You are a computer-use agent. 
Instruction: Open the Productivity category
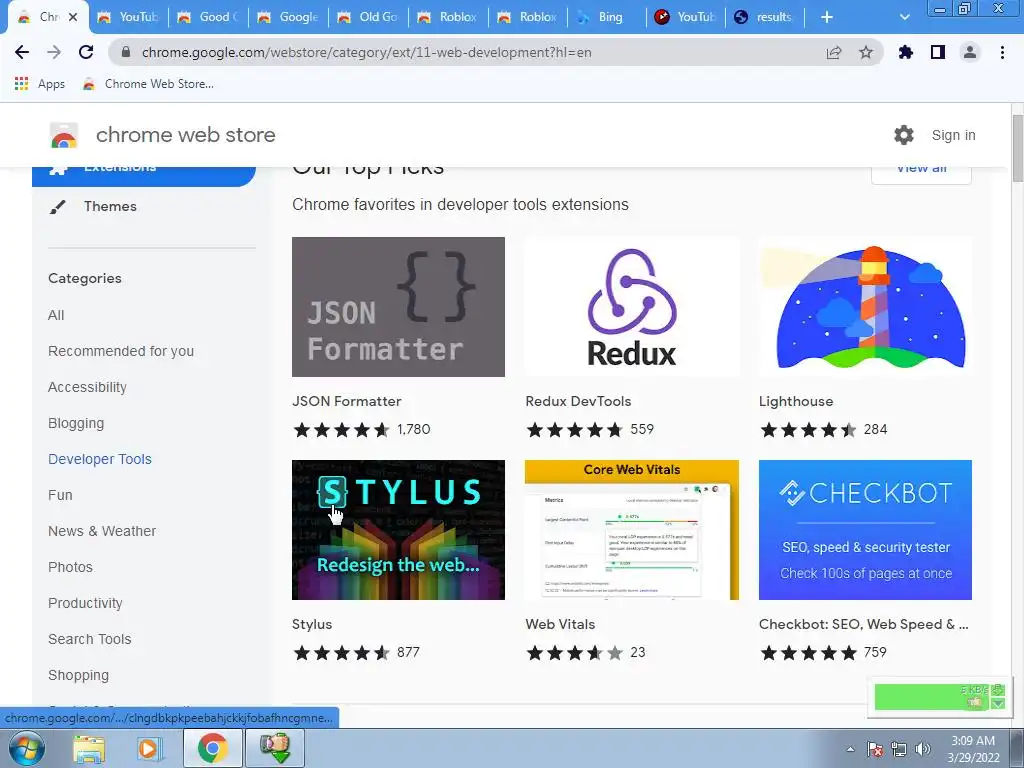[x=86, y=603]
